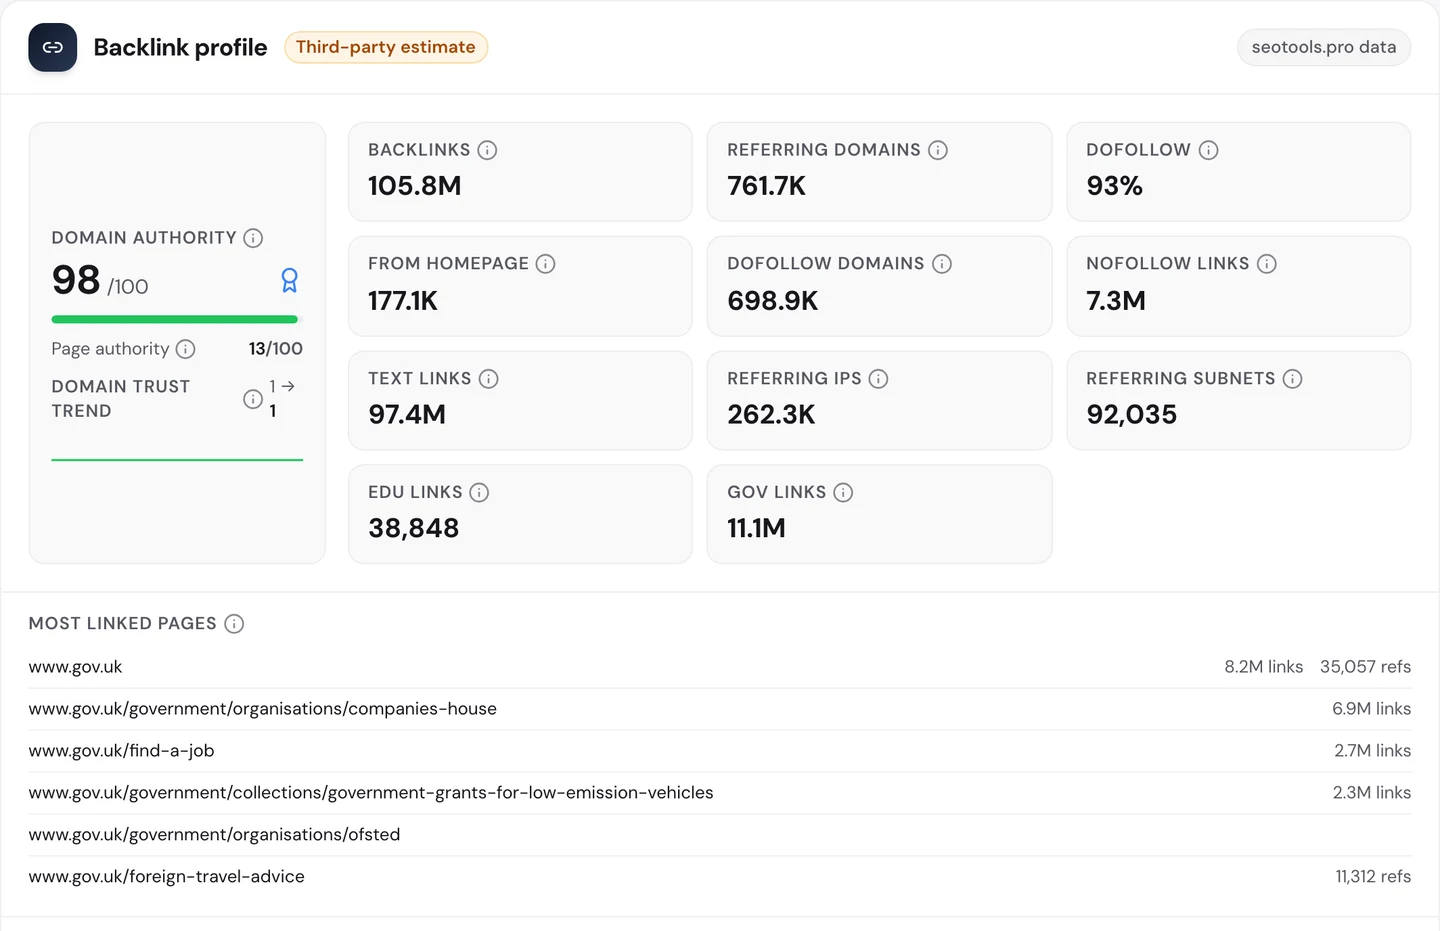Click Edu Links value 38,848

coord(414,529)
